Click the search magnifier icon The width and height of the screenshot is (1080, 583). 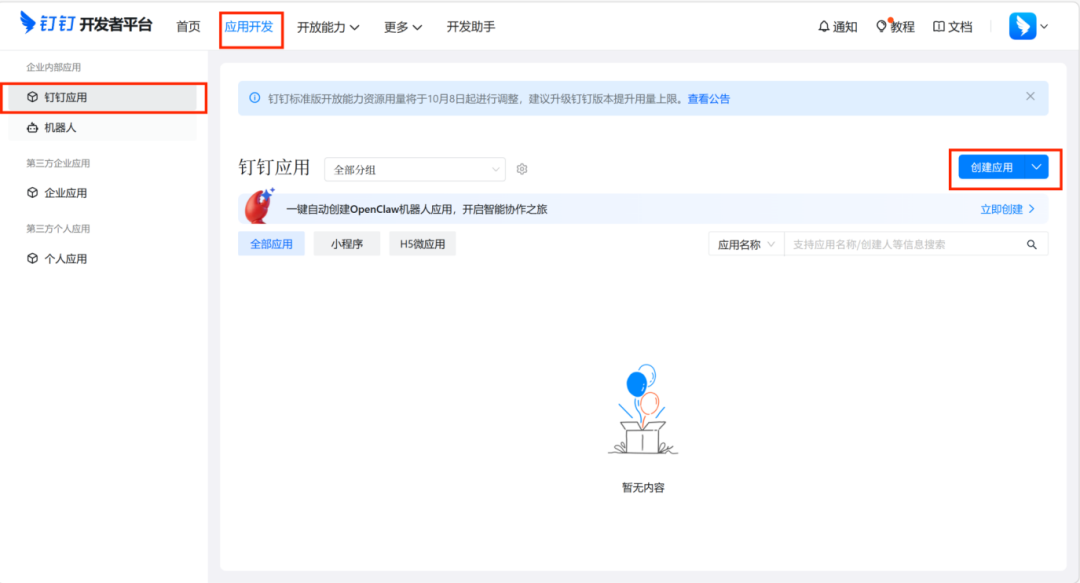[1032, 243]
